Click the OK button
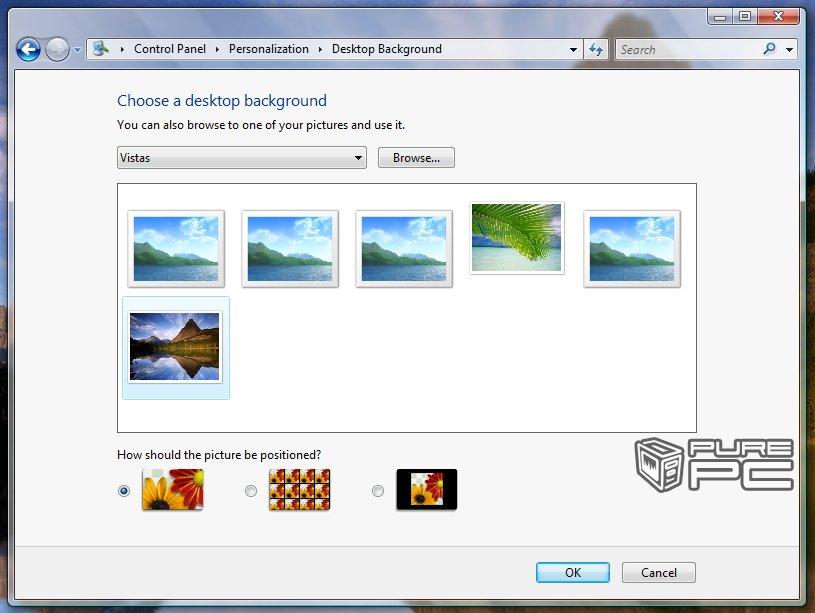This screenshot has height=613, width=815. coord(573,572)
